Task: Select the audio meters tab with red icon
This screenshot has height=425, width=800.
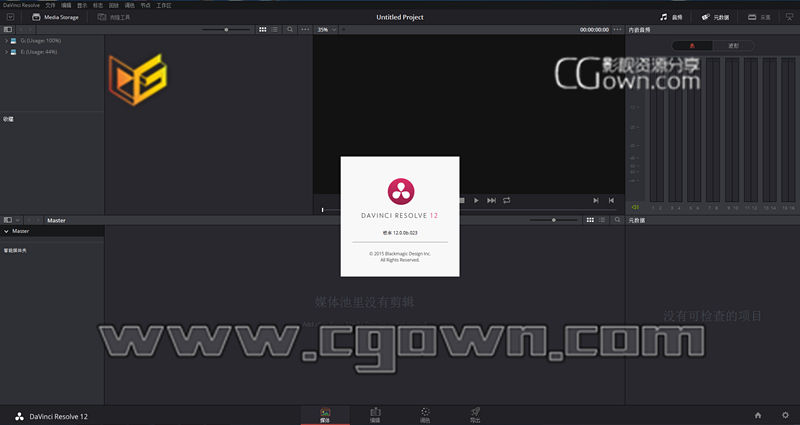Action: coord(692,46)
